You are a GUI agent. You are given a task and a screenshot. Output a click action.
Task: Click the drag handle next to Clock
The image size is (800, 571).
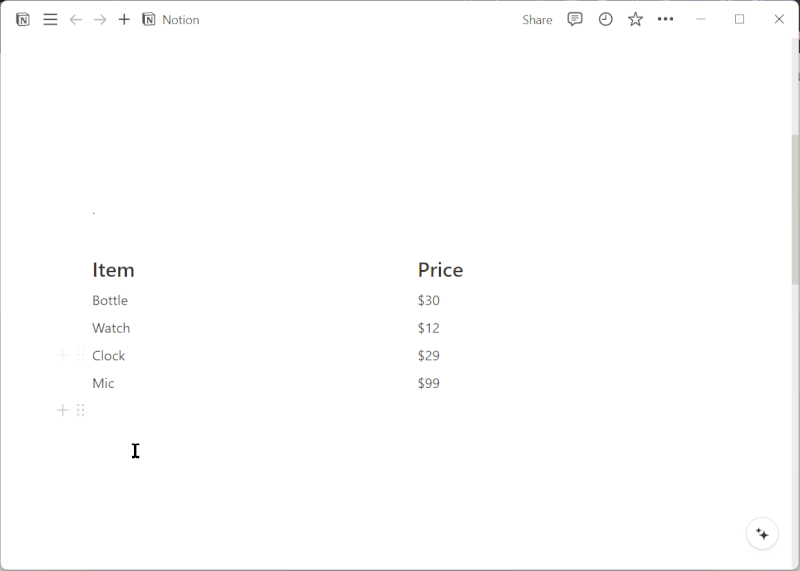[x=81, y=355]
